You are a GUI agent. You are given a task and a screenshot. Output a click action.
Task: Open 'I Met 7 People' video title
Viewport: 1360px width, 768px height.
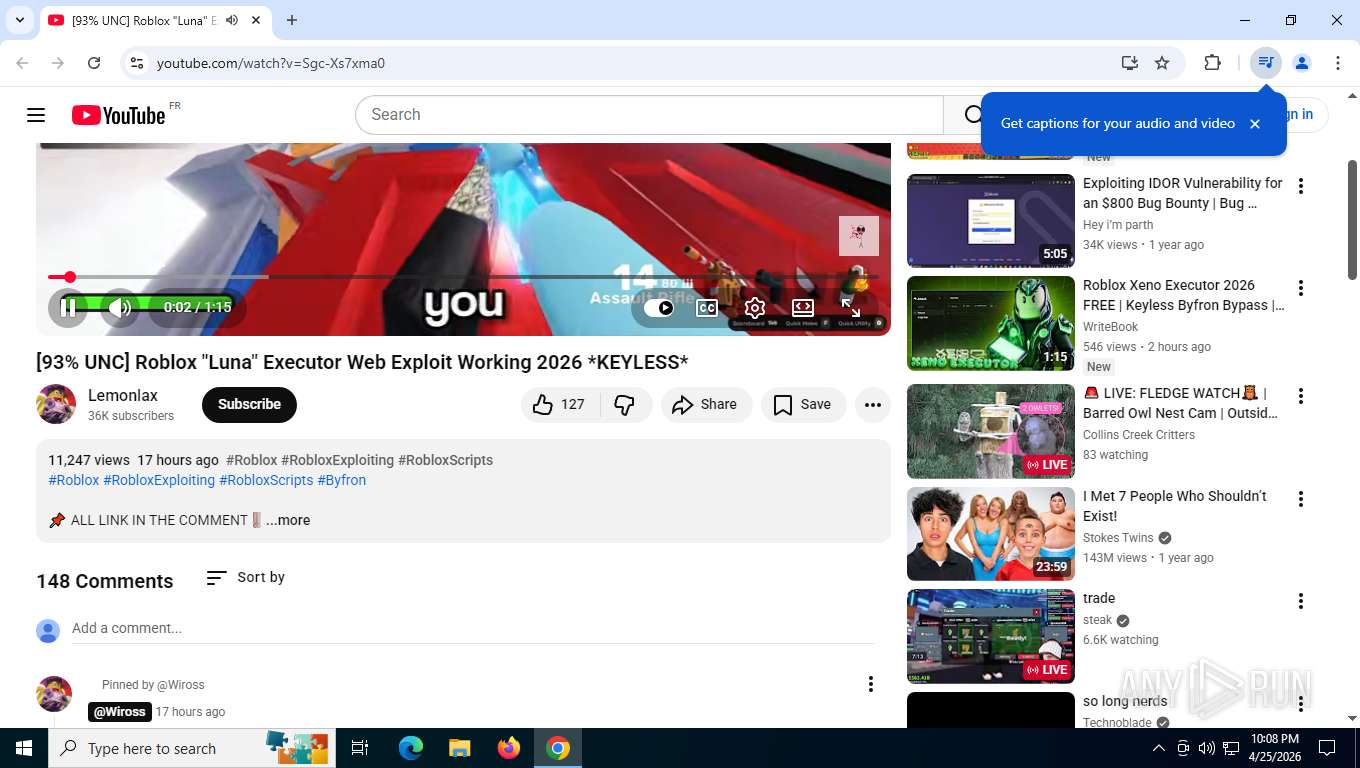tap(1174, 506)
